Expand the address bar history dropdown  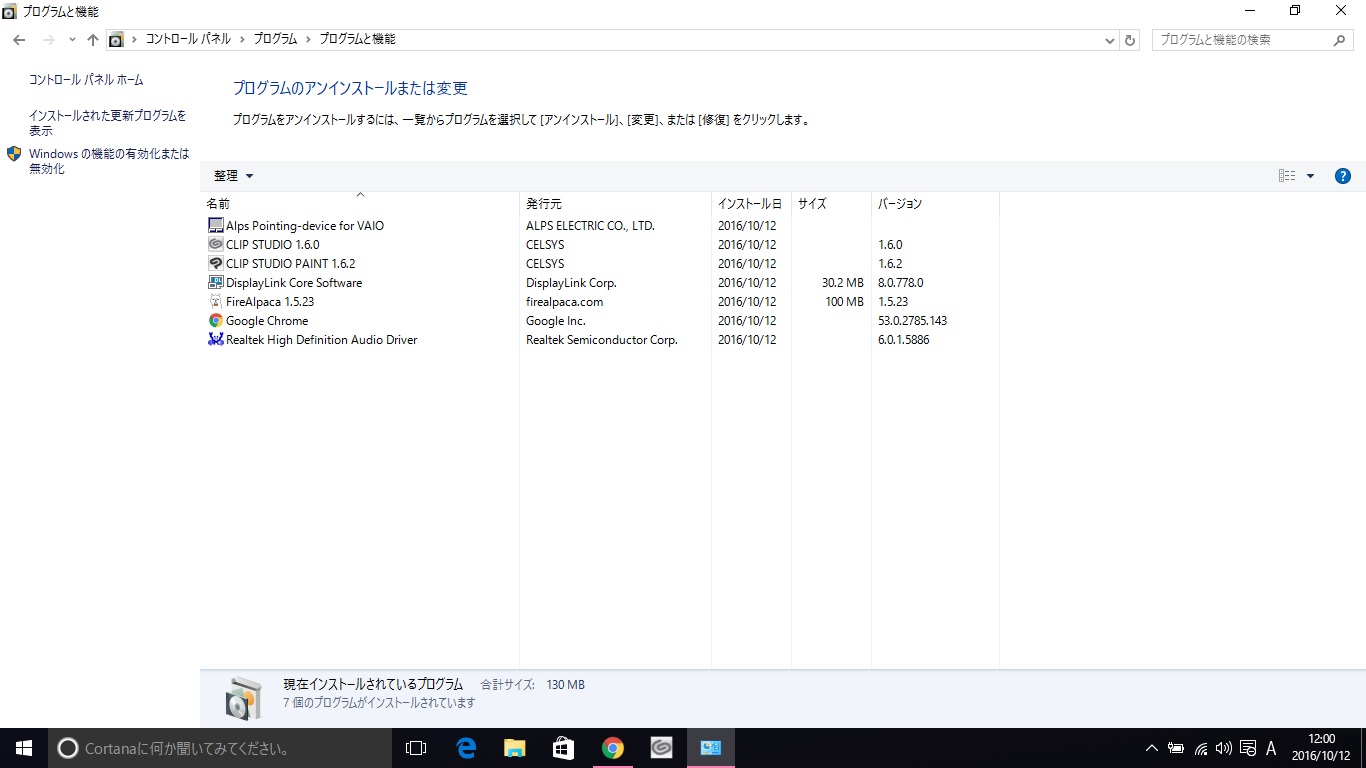1110,40
